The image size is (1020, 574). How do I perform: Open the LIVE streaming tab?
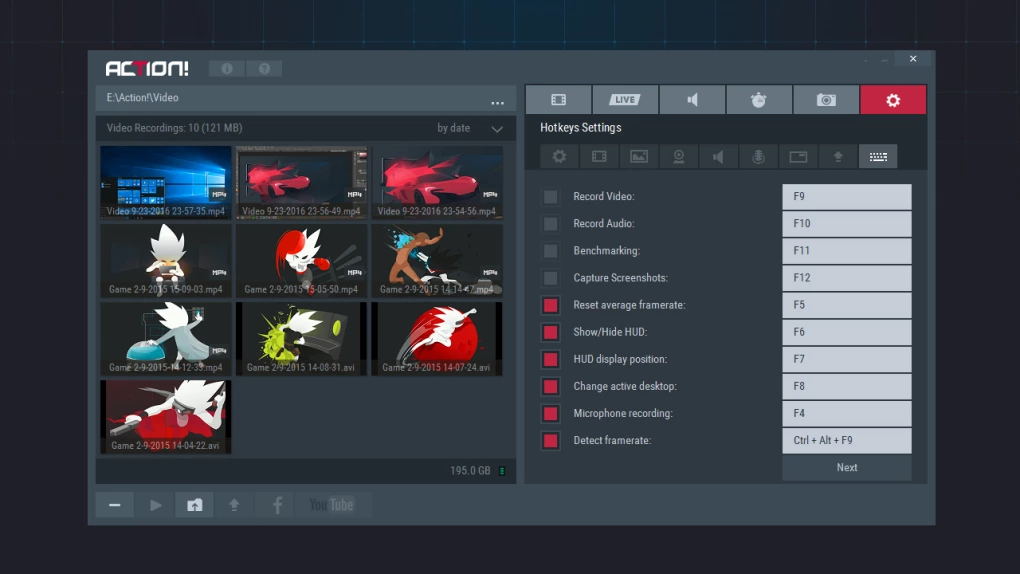[625, 100]
